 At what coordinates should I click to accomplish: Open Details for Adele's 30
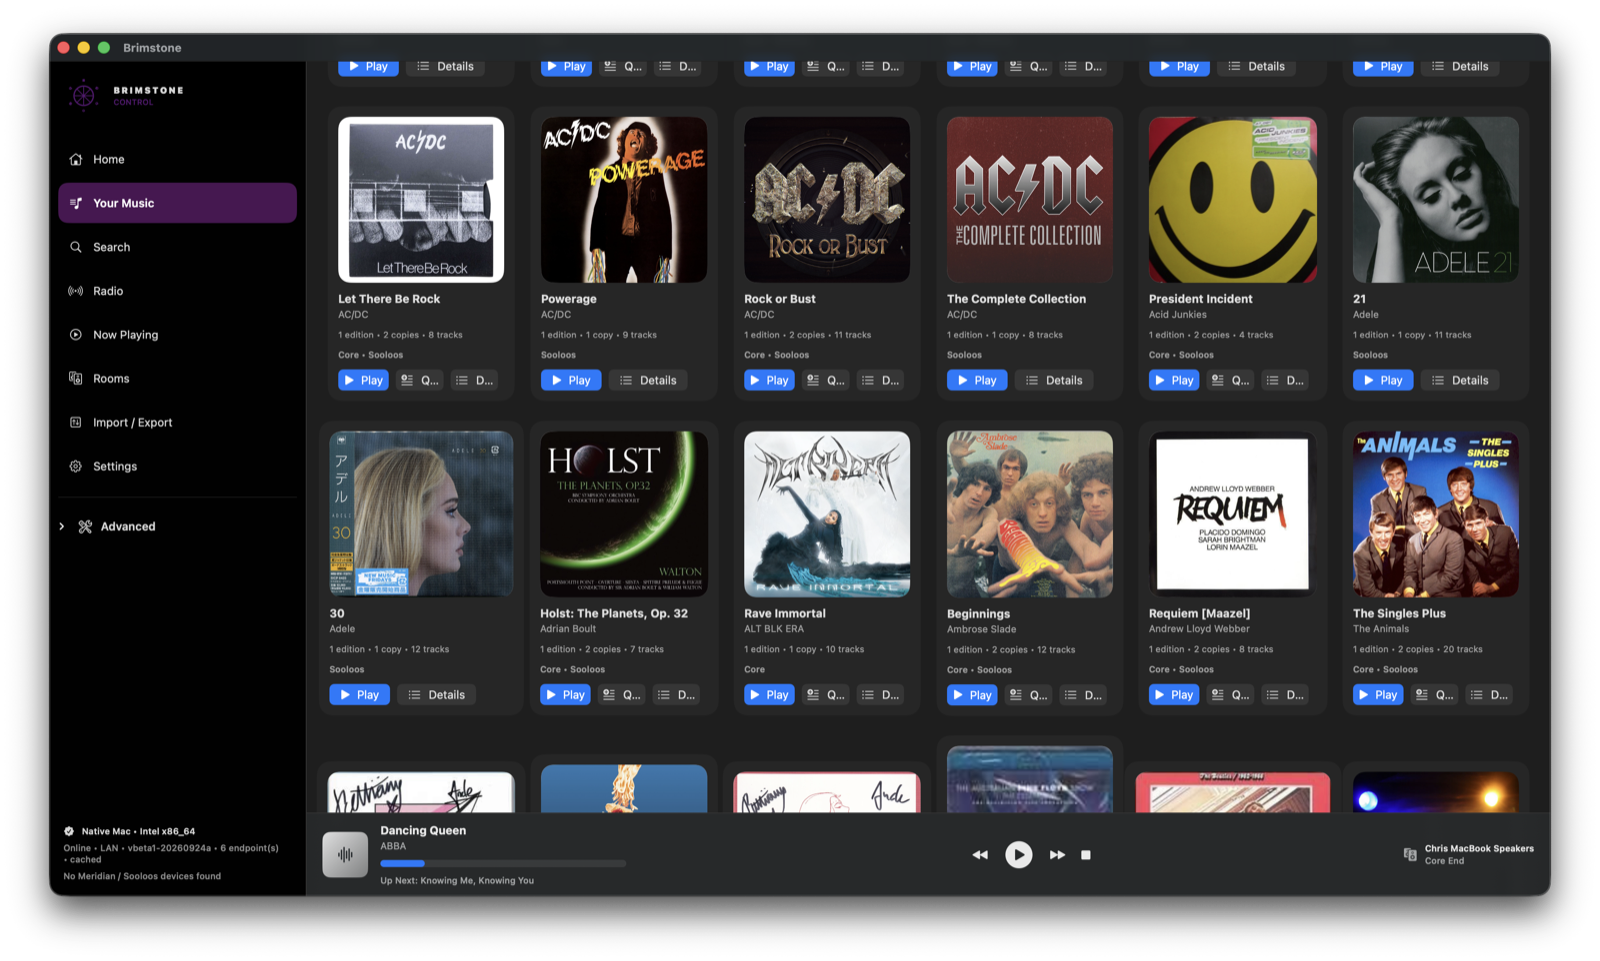tap(437, 695)
